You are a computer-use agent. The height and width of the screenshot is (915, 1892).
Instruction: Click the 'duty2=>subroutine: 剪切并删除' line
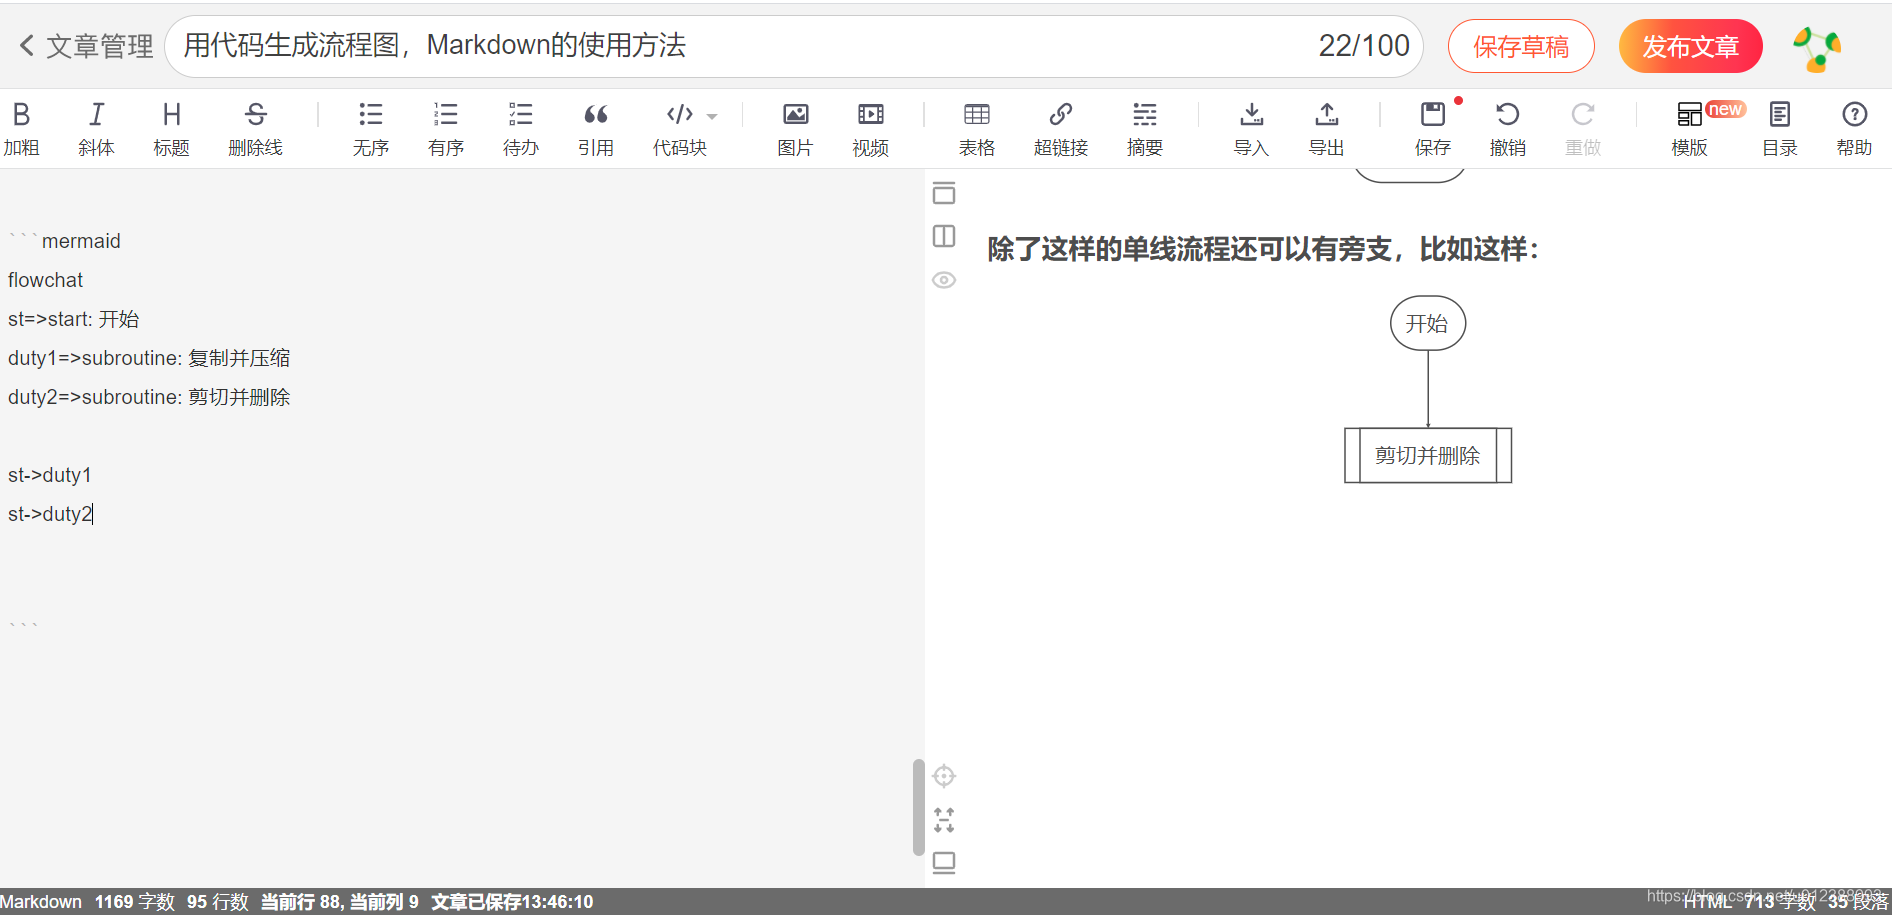pyautogui.click(x=149, y=397)
